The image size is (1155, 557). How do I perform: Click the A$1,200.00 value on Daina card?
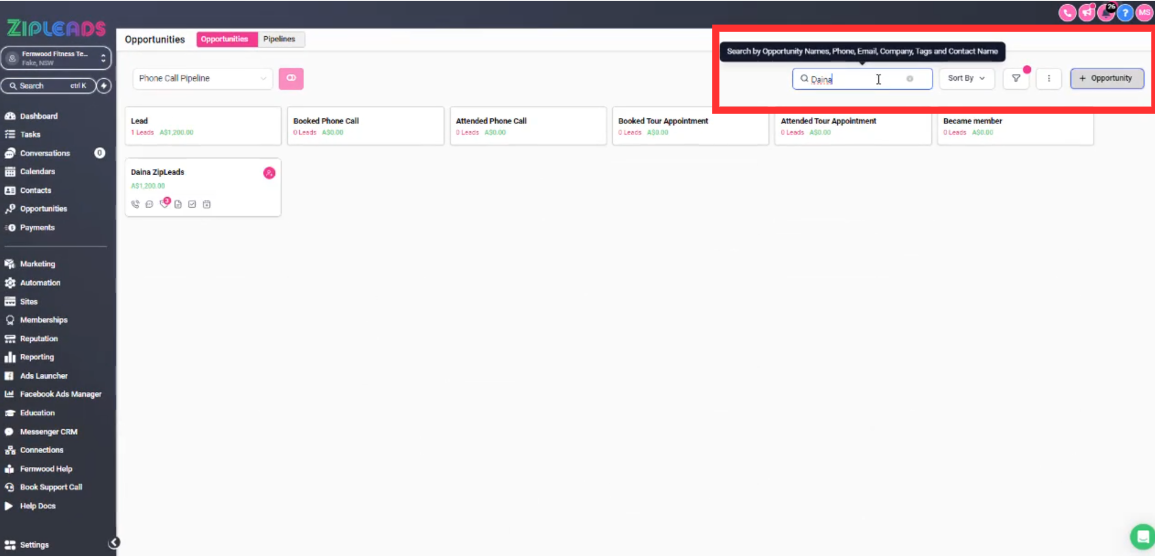[148, 186]
